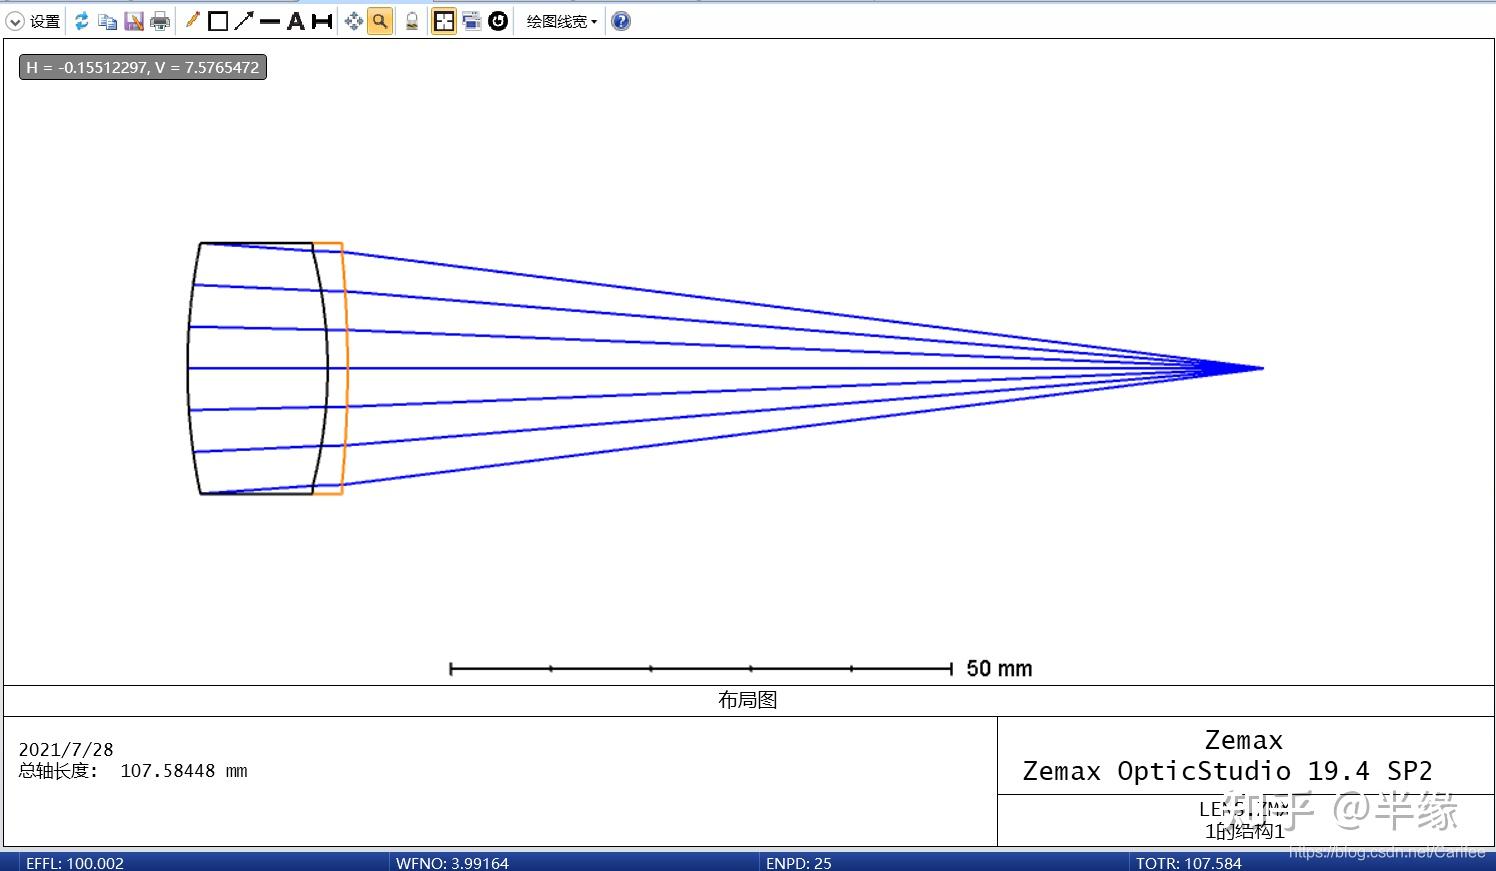Open the 绘图线宽 line width dropdown
The width and height of the screenshot is (1496, 871).
click(x=562, y=21)
